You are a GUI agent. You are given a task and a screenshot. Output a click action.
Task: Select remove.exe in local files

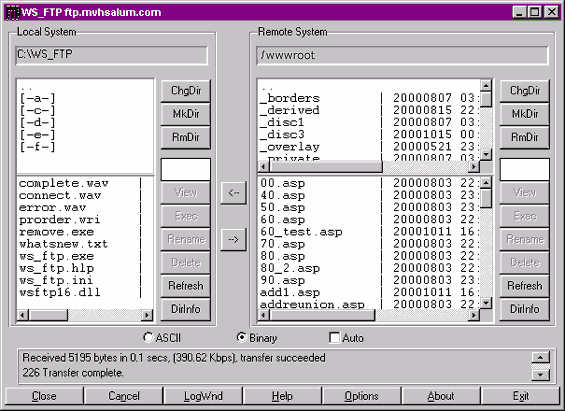57,232
